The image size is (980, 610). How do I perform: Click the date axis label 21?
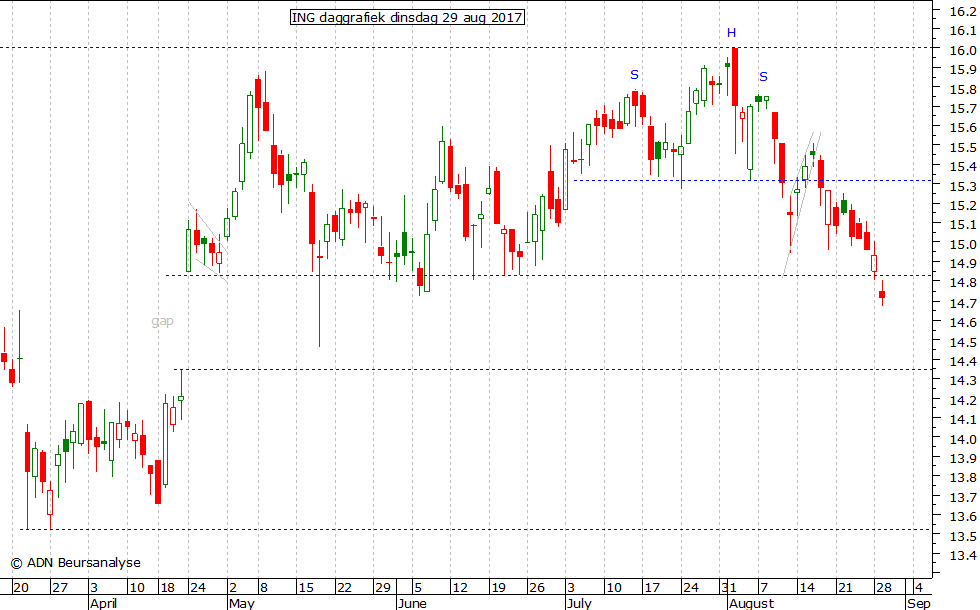pos(845,588)
